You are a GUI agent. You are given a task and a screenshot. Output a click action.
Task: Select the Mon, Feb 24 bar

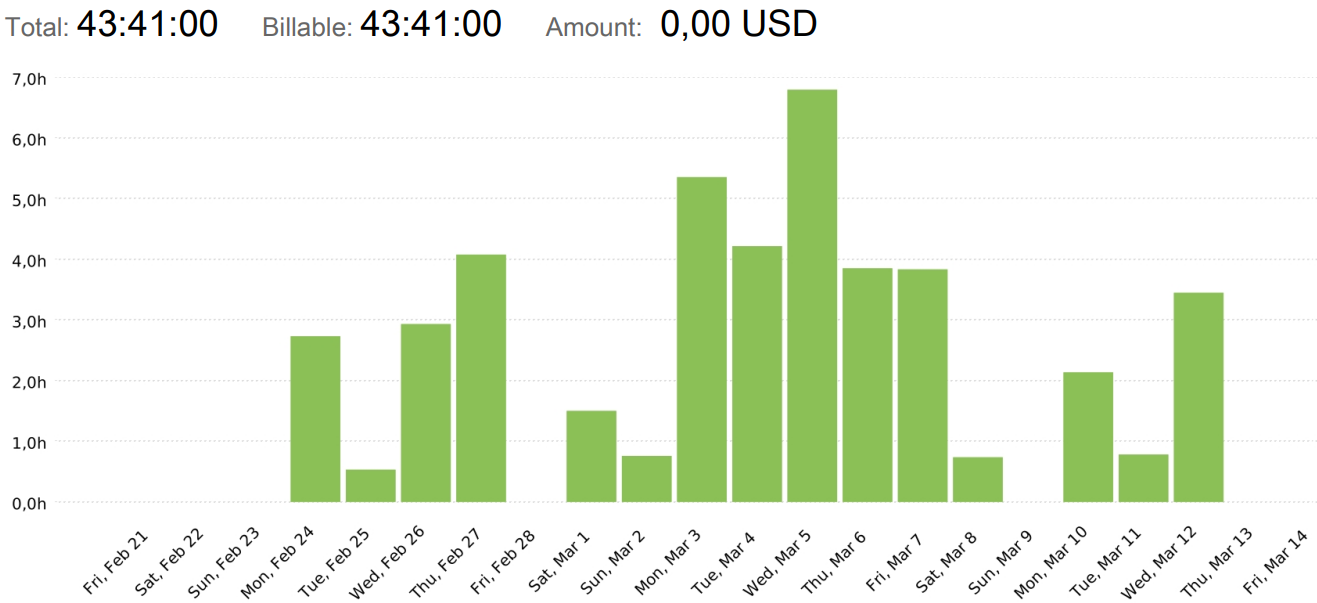tap(315, 419)
